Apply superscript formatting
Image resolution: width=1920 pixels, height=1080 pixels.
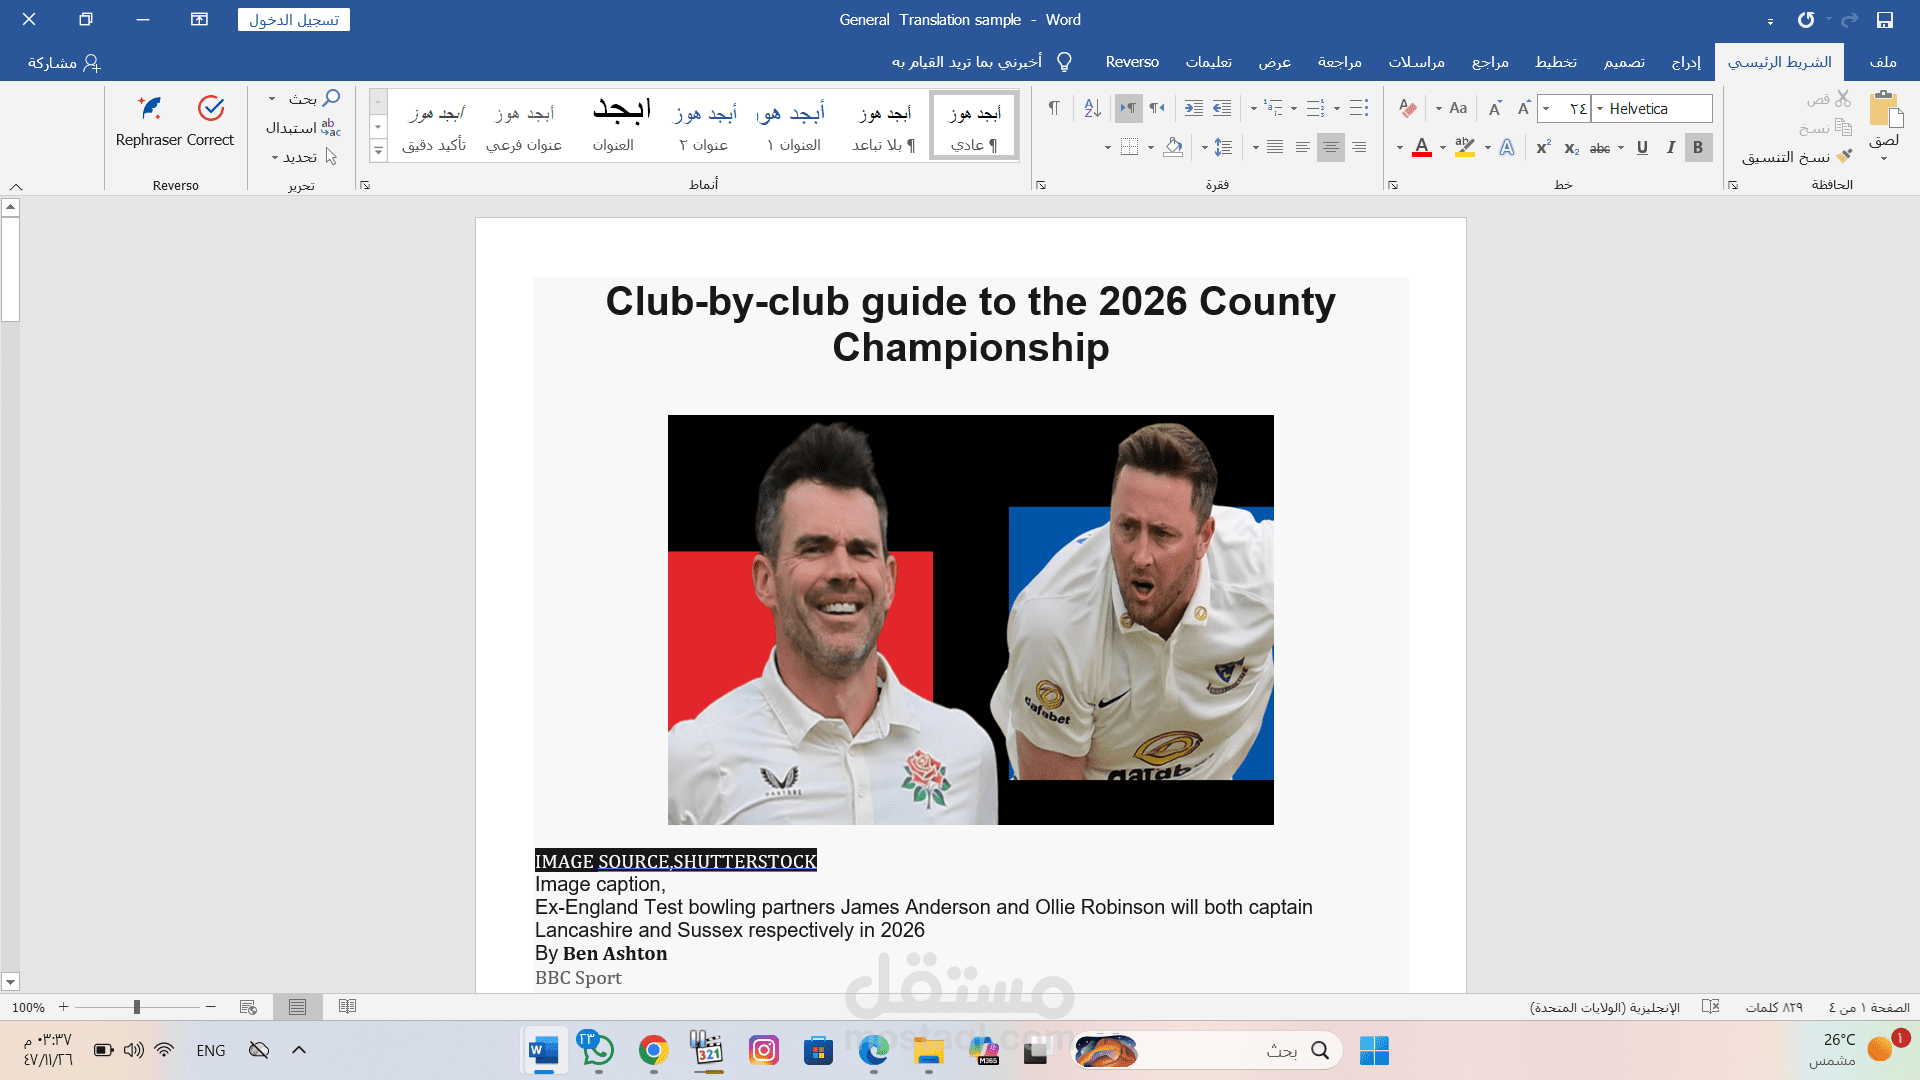tap(1543, 148)
